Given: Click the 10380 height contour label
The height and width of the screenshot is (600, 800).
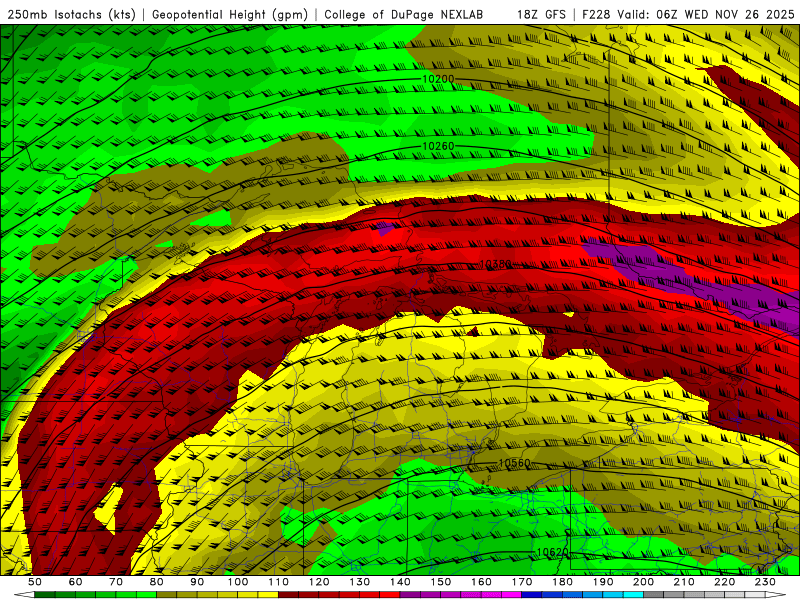Looking at the screenshot, I should [x=495, y=264].
